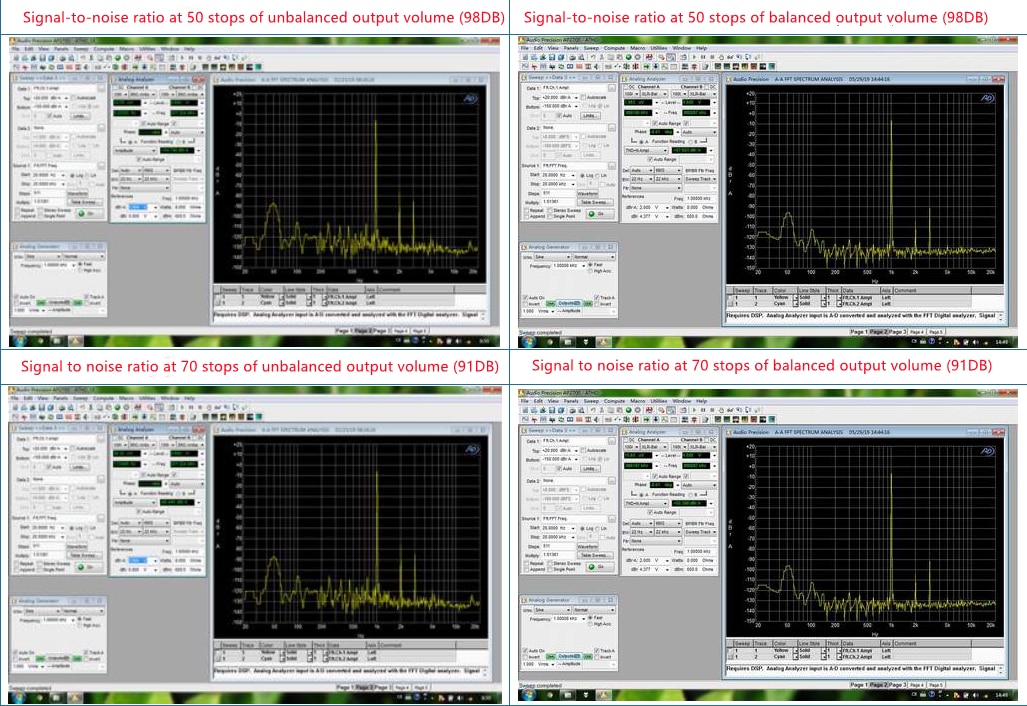
Task: Click undo arrow toolbar icon, balanced 98DB screenshot
Action: pyautogui.click(x=593, y=57)
